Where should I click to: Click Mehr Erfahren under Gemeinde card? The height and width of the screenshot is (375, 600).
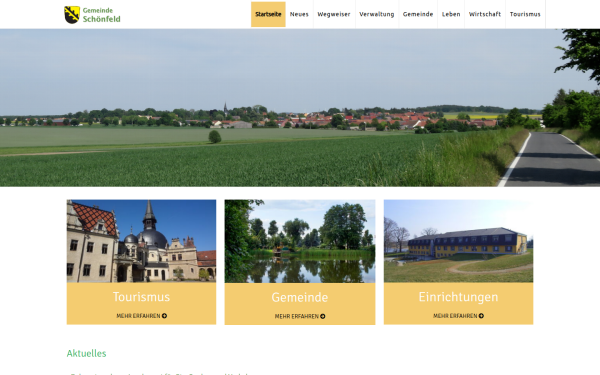coord(300,316)
